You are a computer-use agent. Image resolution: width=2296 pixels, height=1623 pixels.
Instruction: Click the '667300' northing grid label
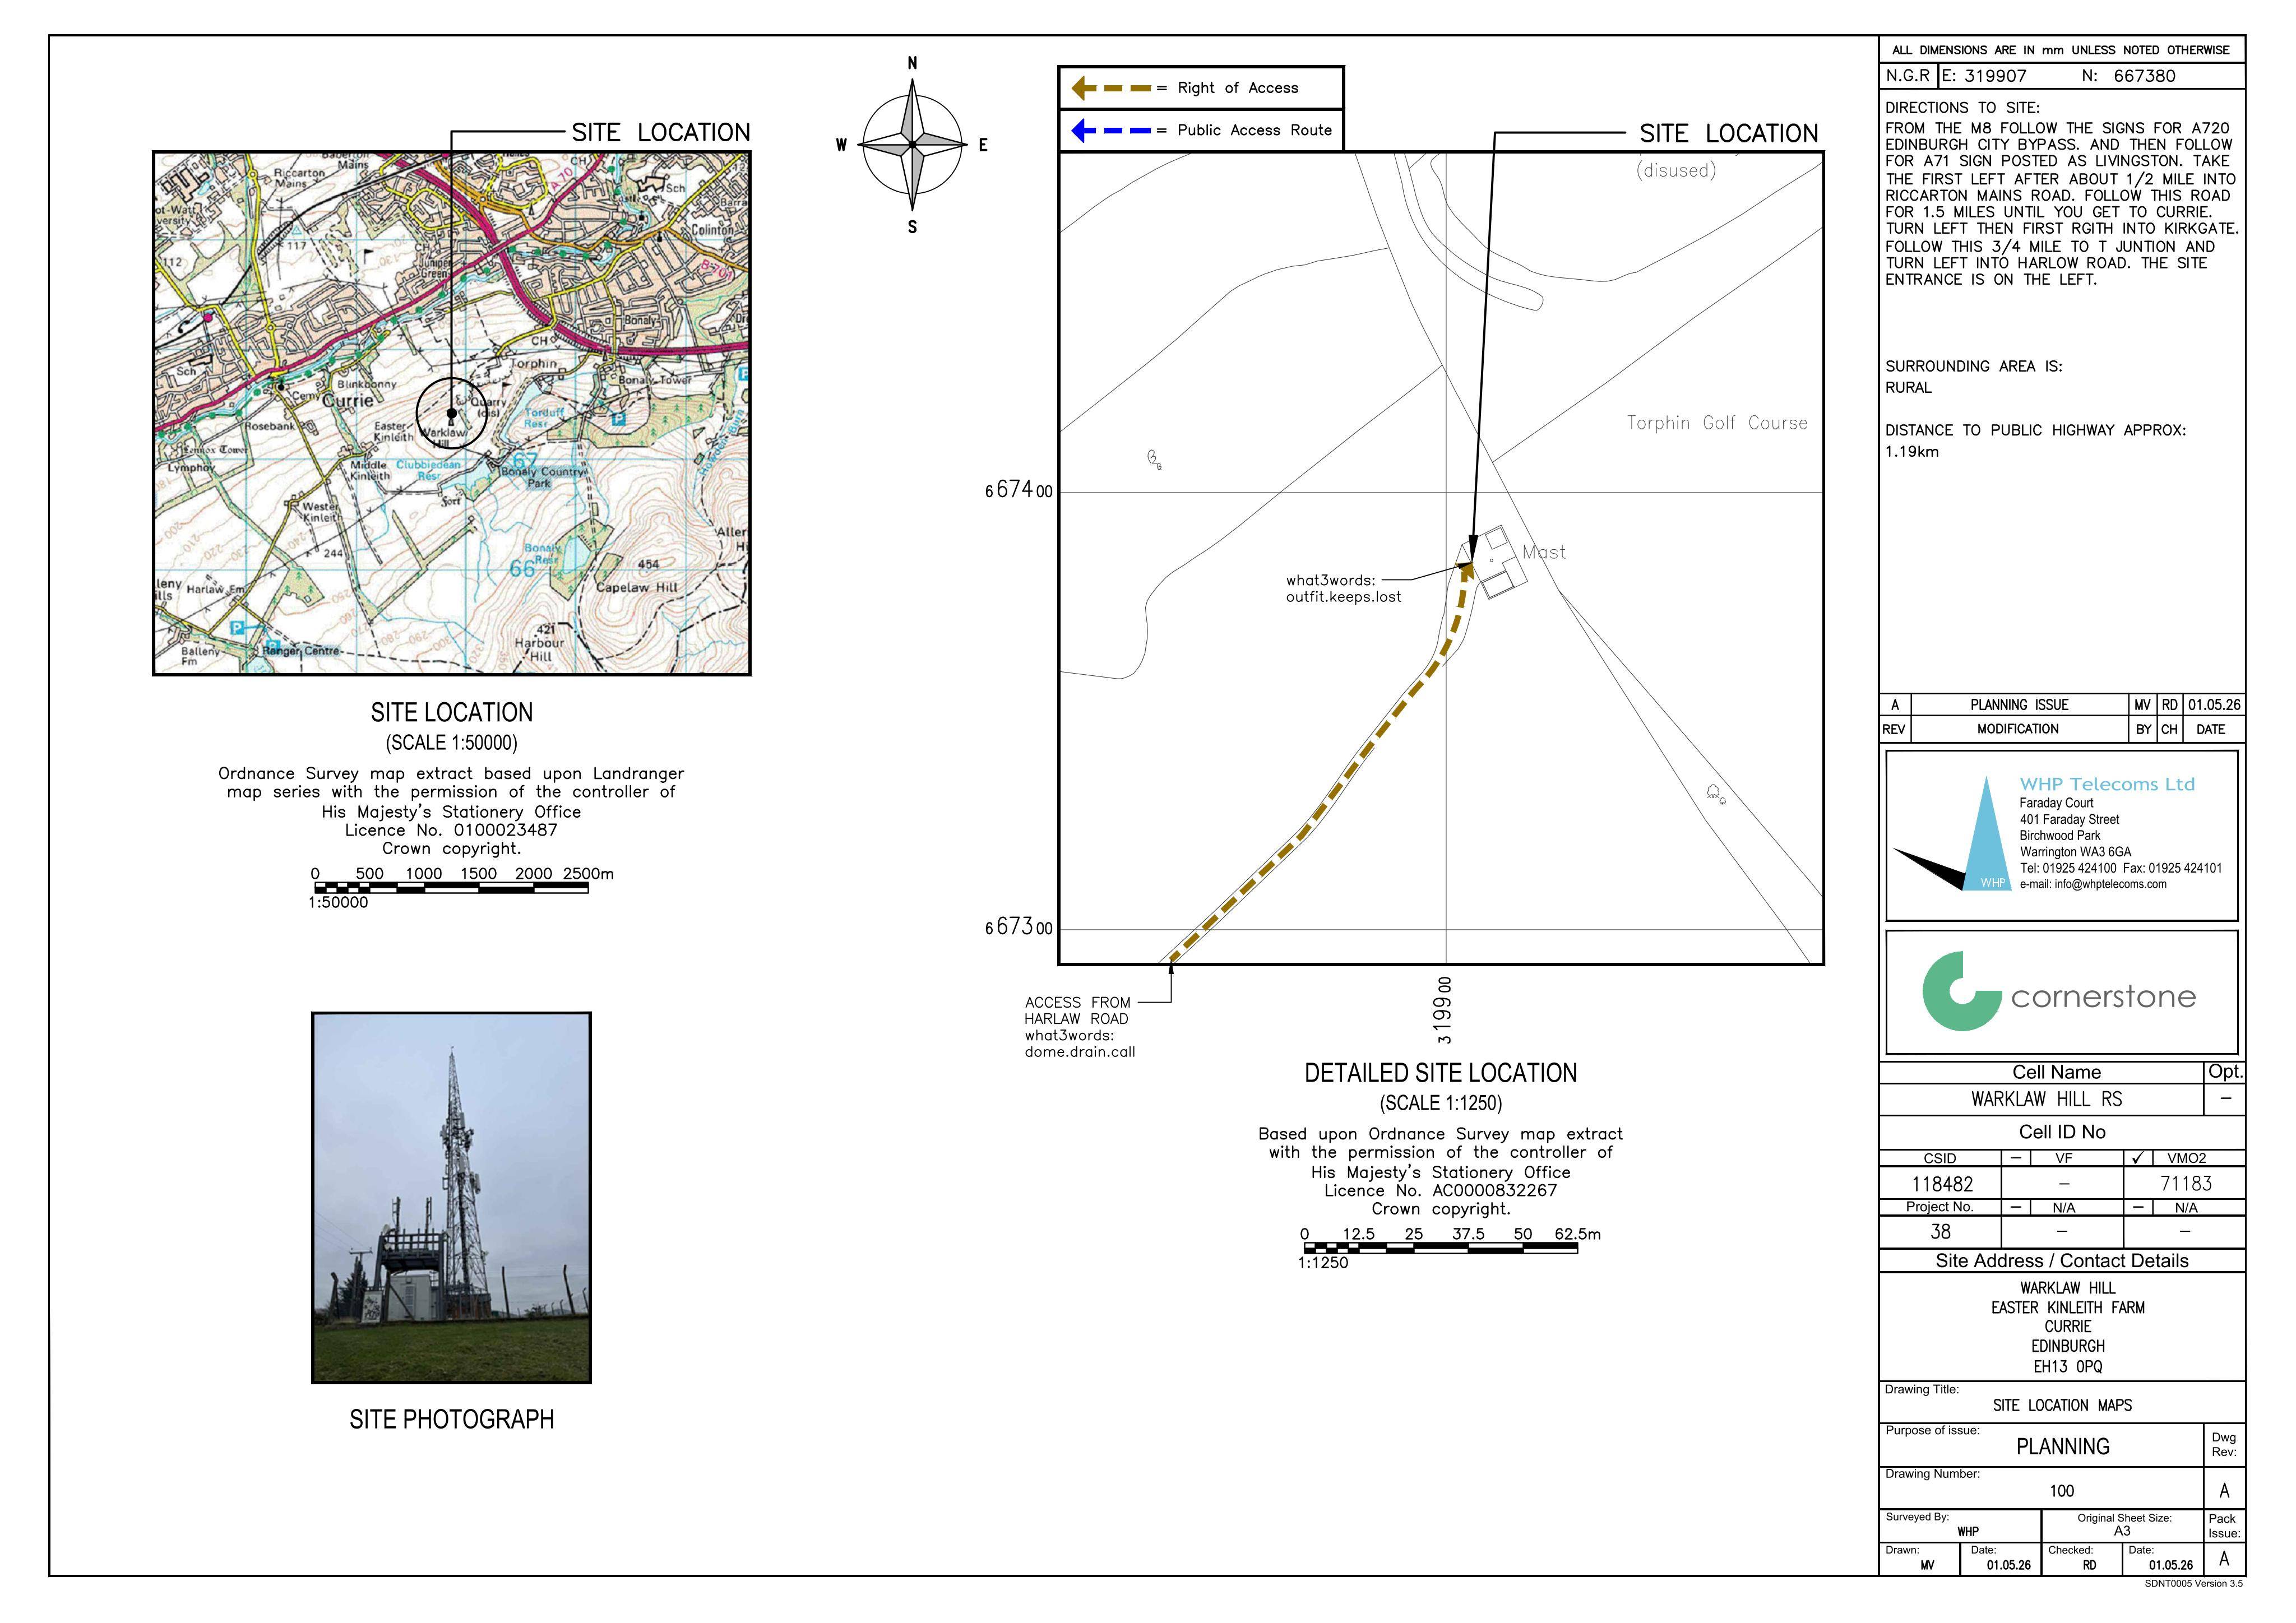pos(1019,927)
